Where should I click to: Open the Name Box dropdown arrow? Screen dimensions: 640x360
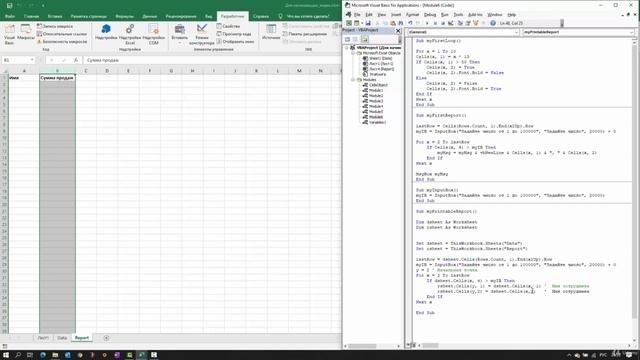click(32, 60)
